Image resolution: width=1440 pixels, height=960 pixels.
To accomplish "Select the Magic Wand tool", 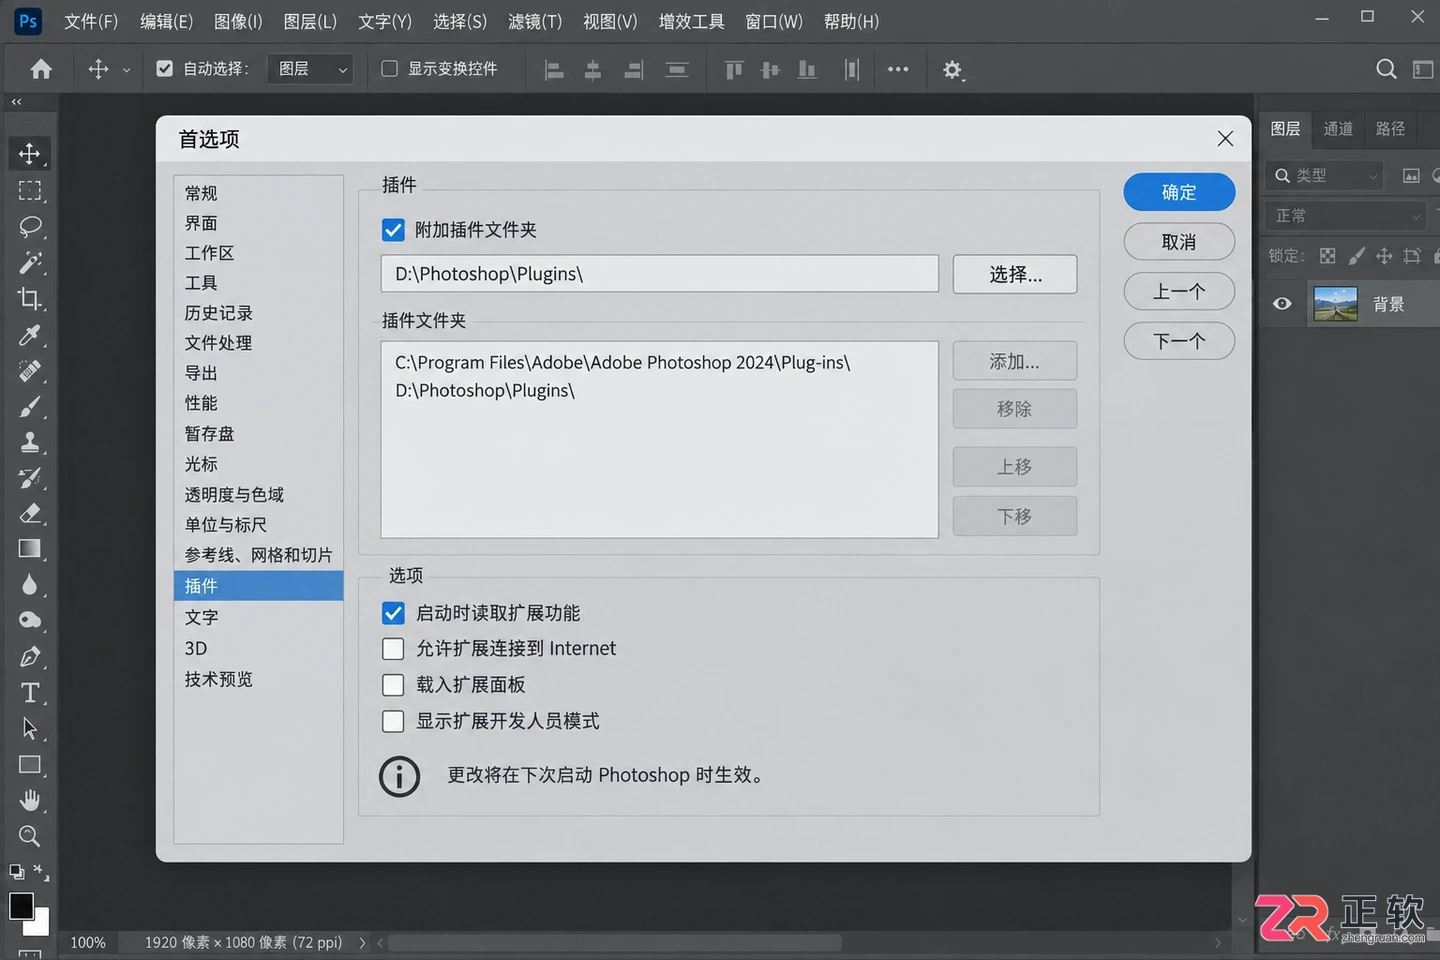I will click(30, 262).
